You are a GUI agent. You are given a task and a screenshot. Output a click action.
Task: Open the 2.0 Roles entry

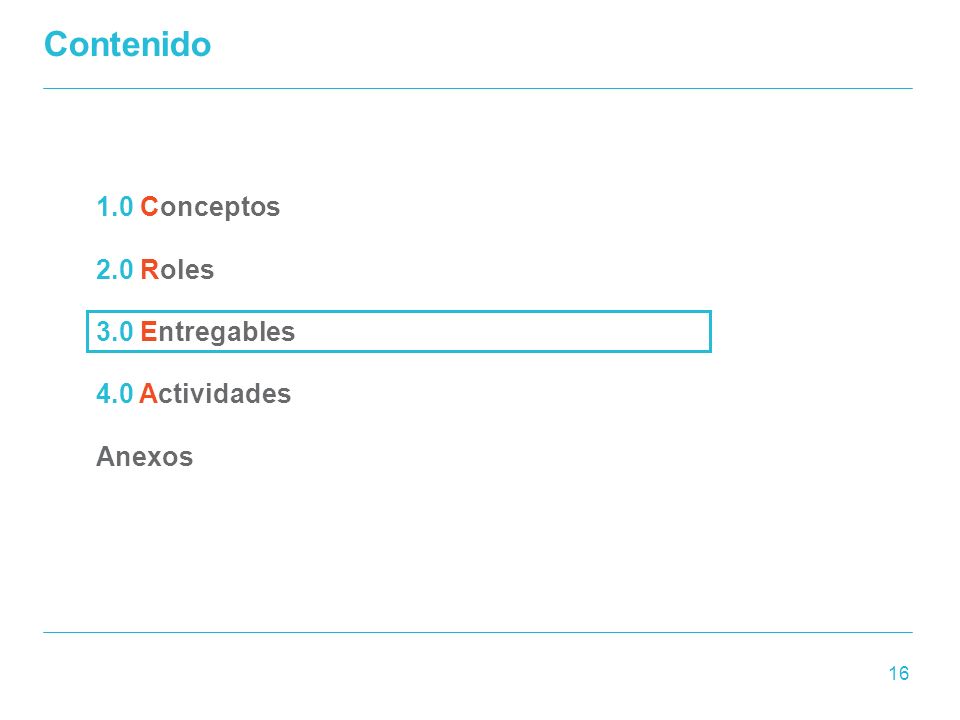tap(155, 269)
